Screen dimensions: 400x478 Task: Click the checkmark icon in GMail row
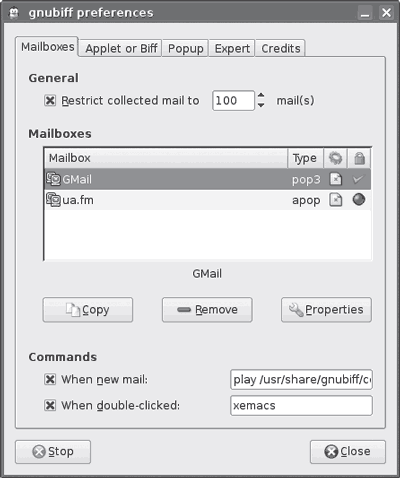pos(358,179)
